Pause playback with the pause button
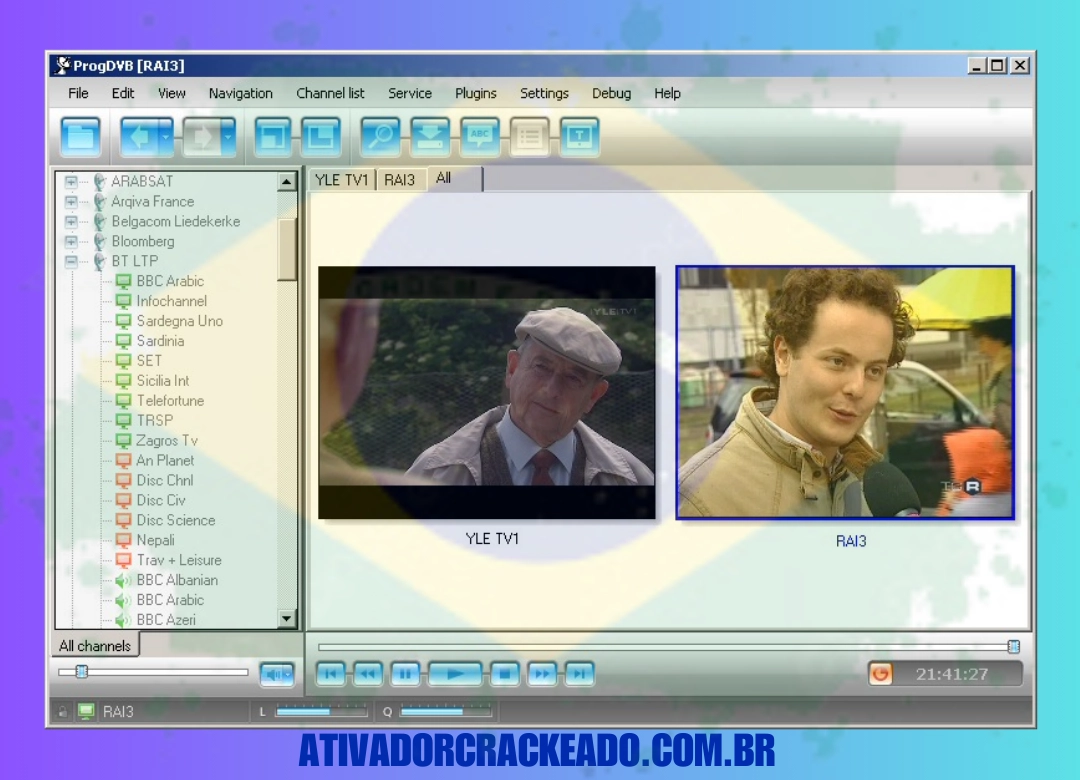The width and height of the screenshot is (1080, 780). point(405,673)
